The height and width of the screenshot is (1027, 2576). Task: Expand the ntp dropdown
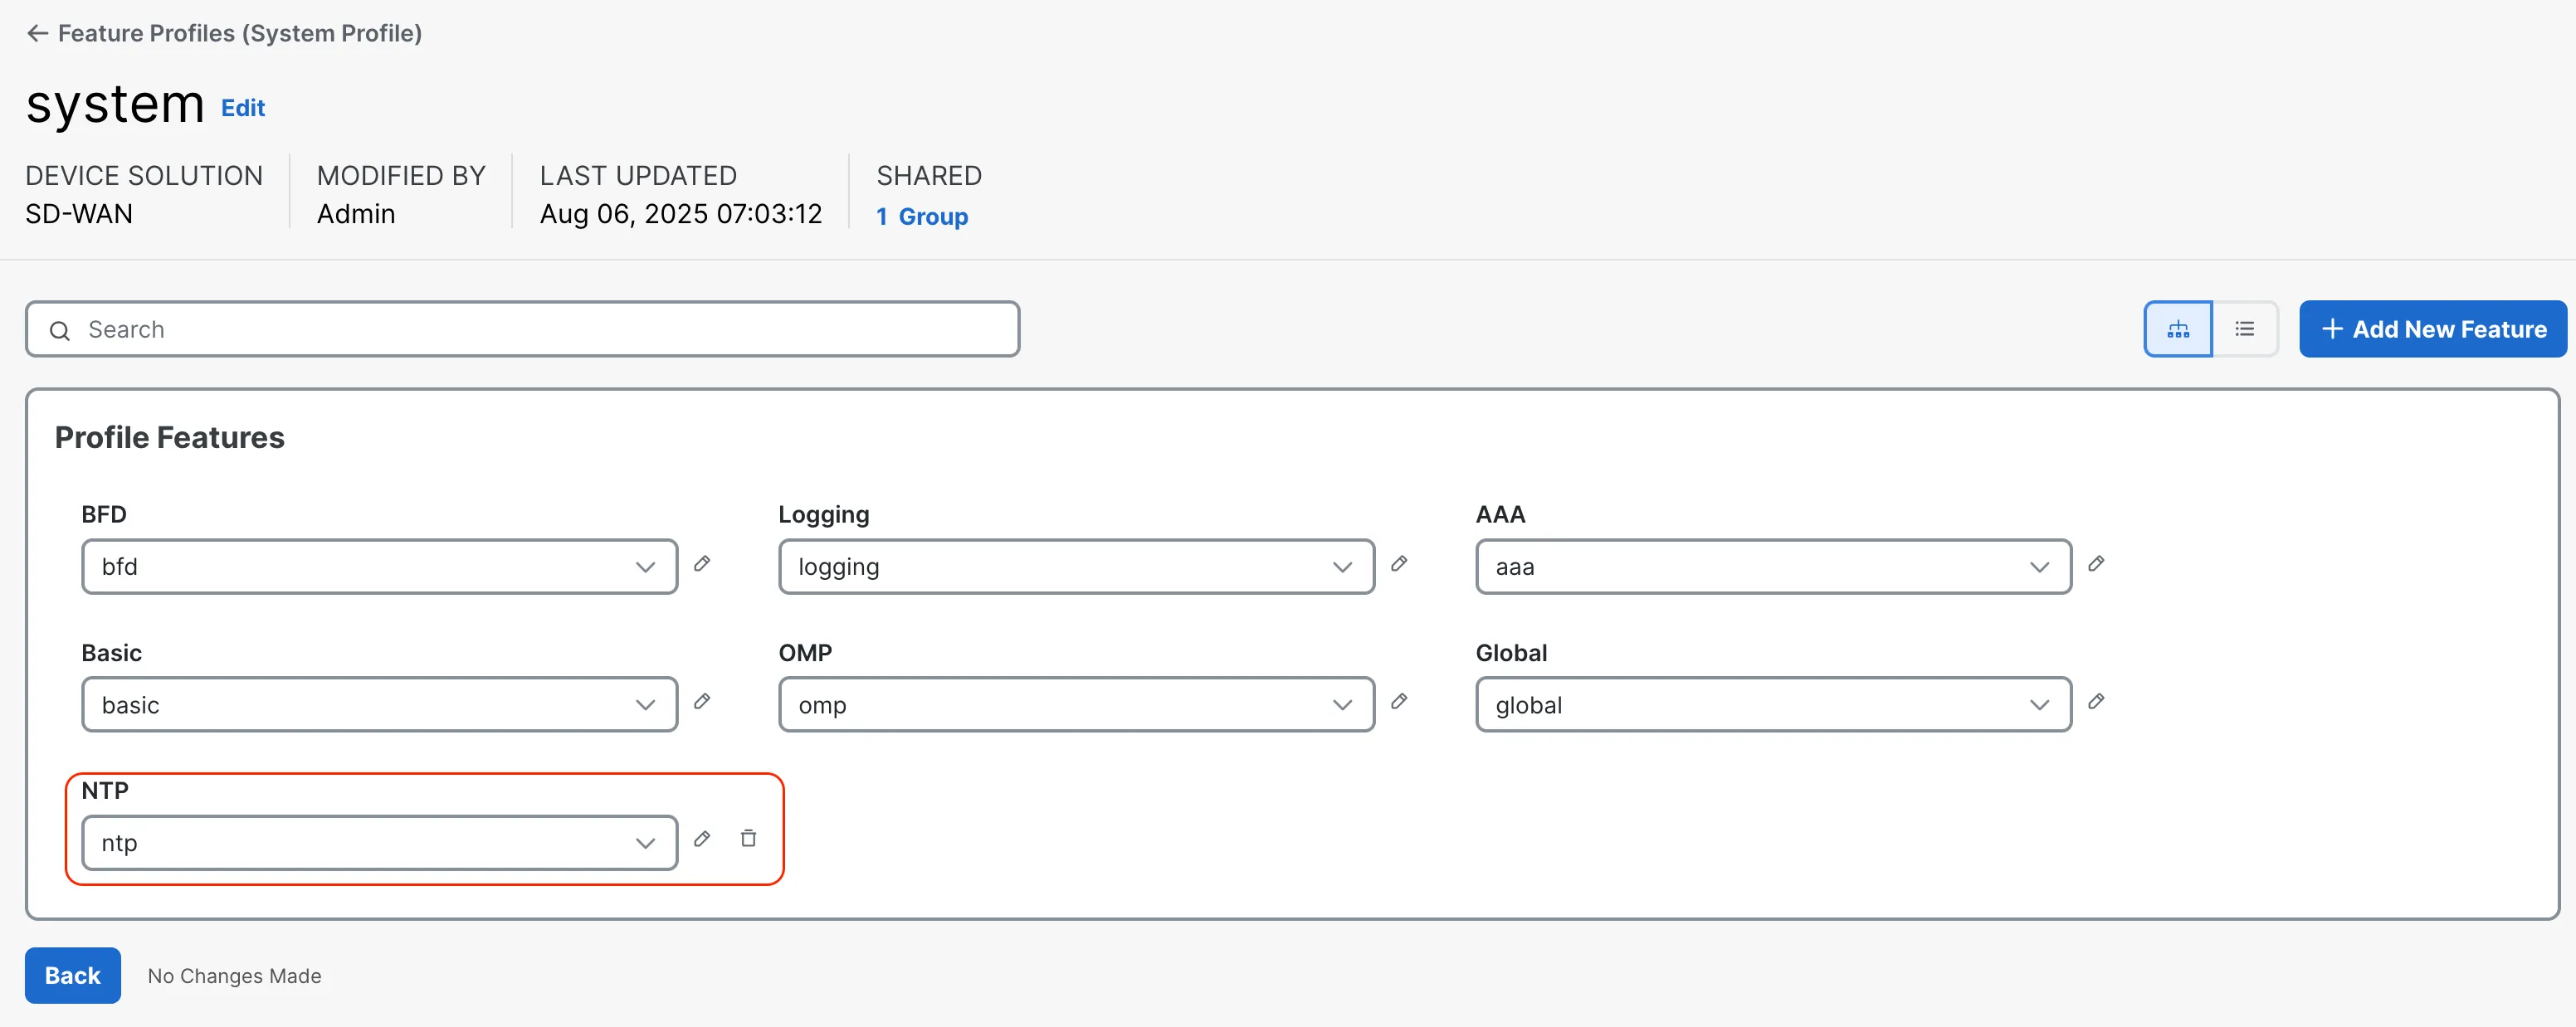point(379,843)
